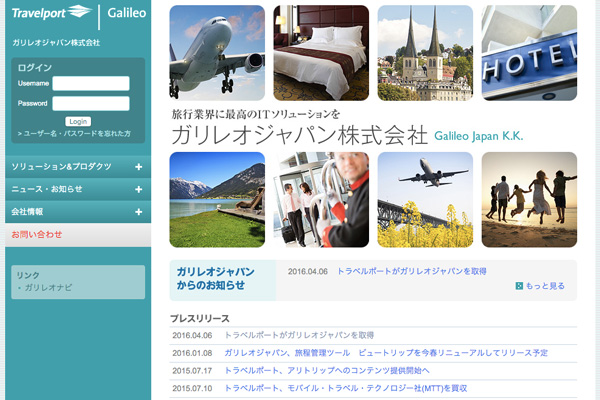Click the ガリレオジャパン株式会社 main heading
600x400 pixels.
[x=299, y=135]
